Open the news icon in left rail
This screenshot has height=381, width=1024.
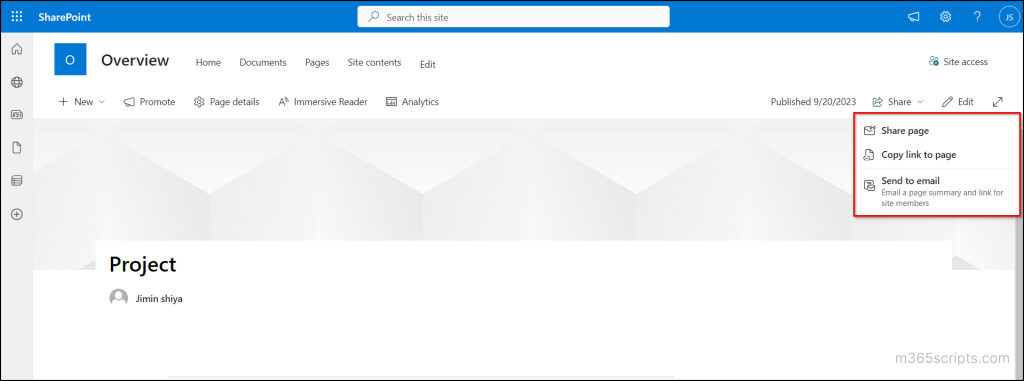(x=17, y=115)
